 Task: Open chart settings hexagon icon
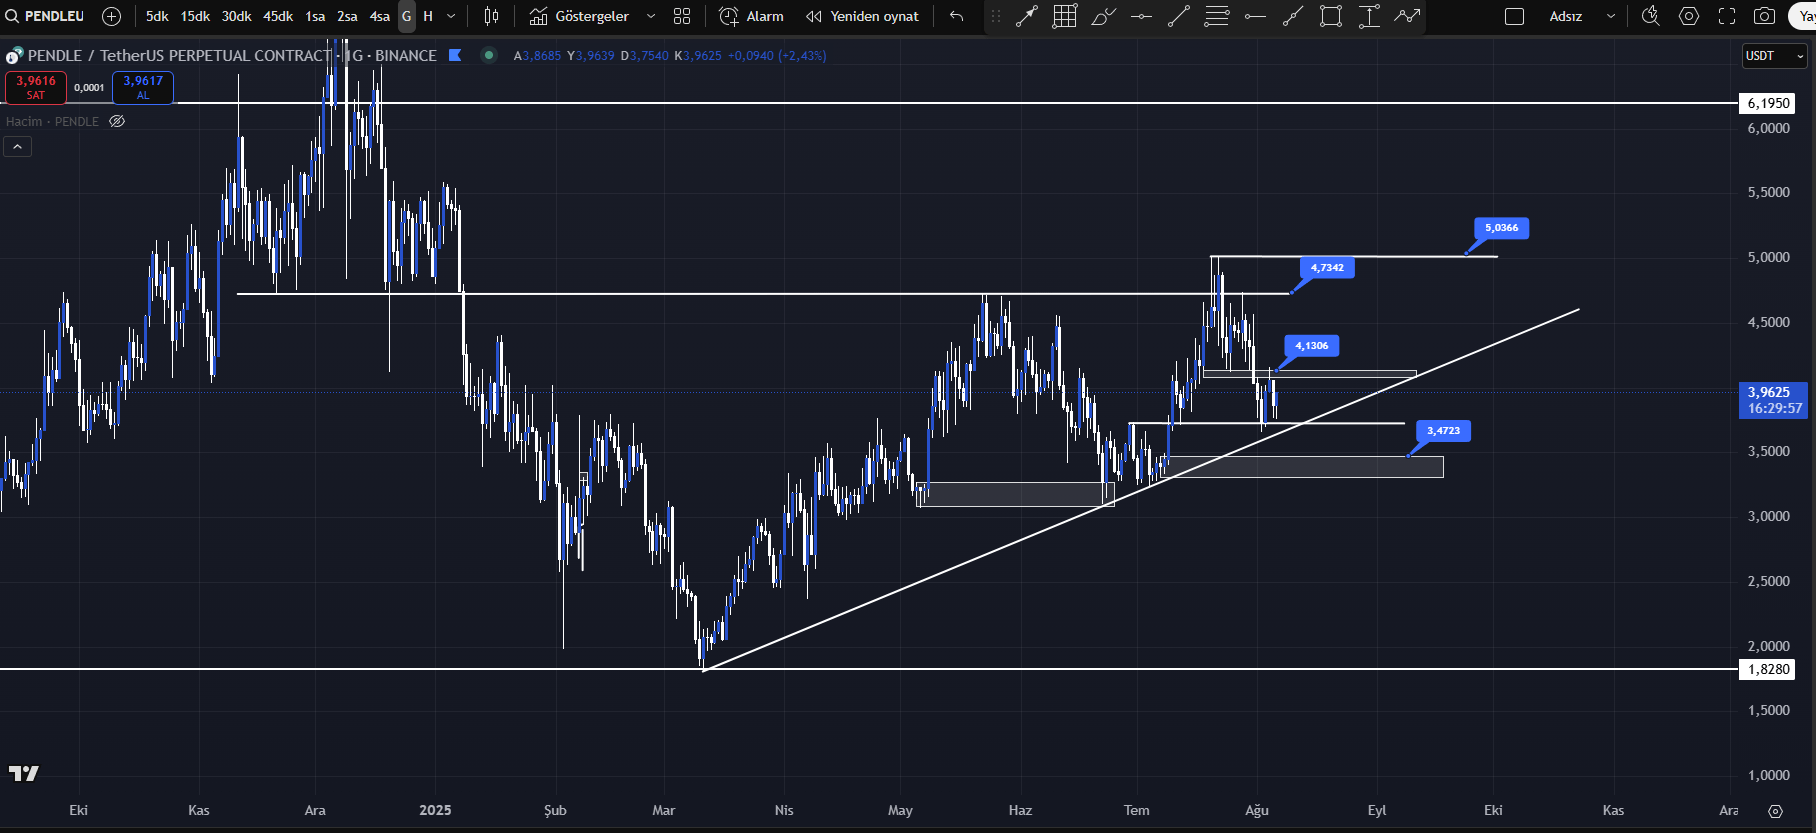[1689, 16]
